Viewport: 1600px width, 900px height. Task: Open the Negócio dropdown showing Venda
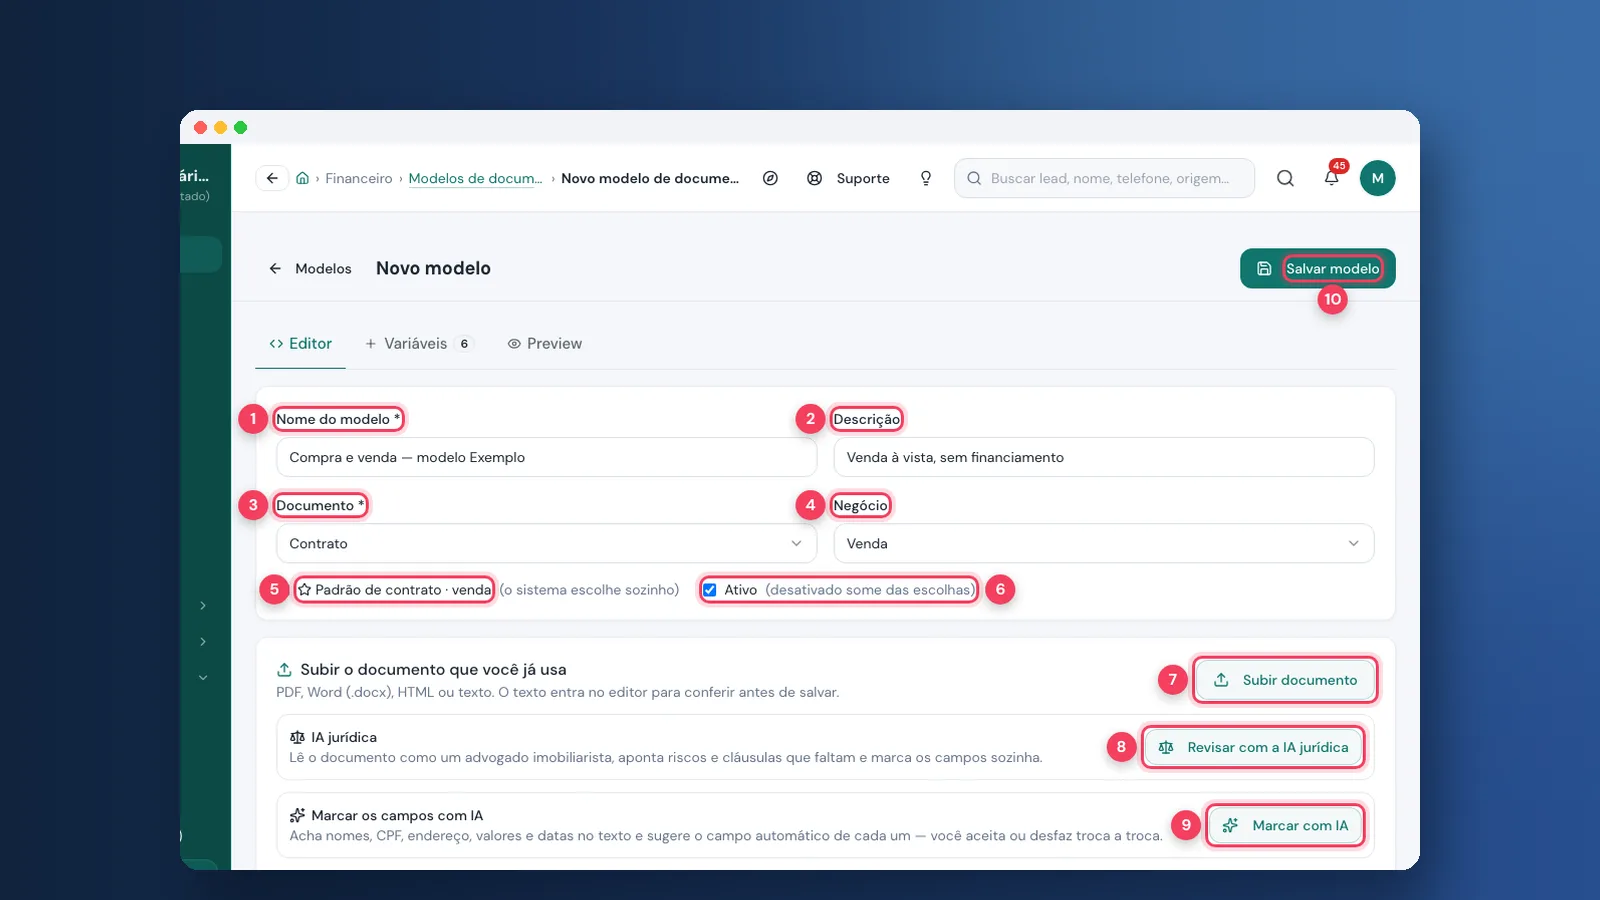1104,543
